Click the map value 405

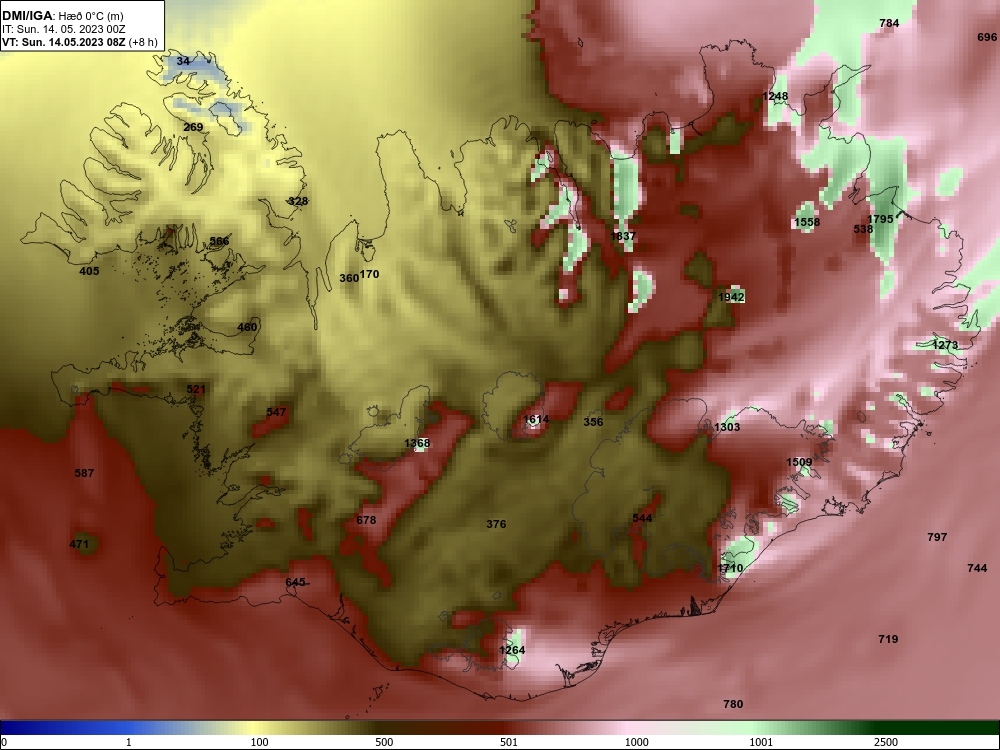(x=89, y=271)
